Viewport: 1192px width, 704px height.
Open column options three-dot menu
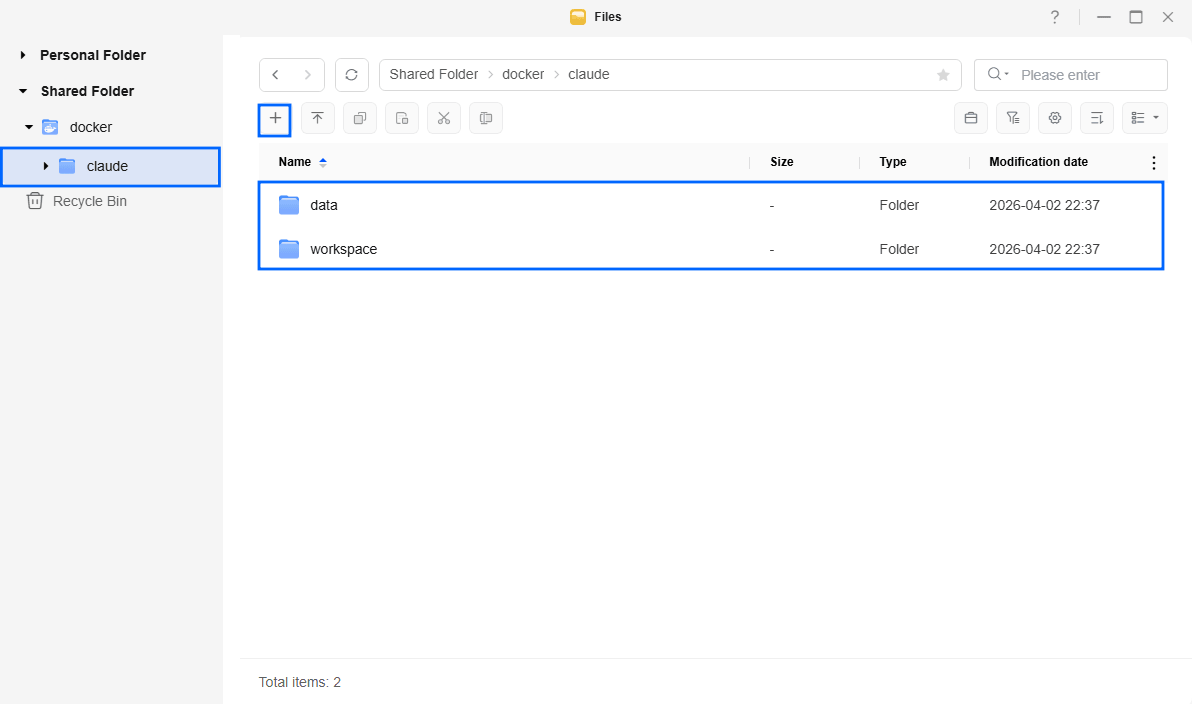[1153, 162]
